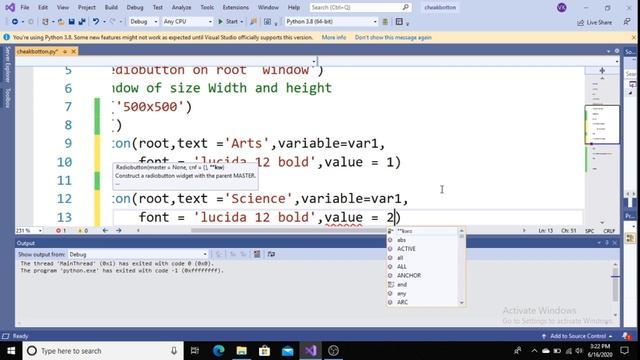The width and height of the screenshot is (640, 360).
Task: Open the Analyze menu
Action: [x=182, y=7]
